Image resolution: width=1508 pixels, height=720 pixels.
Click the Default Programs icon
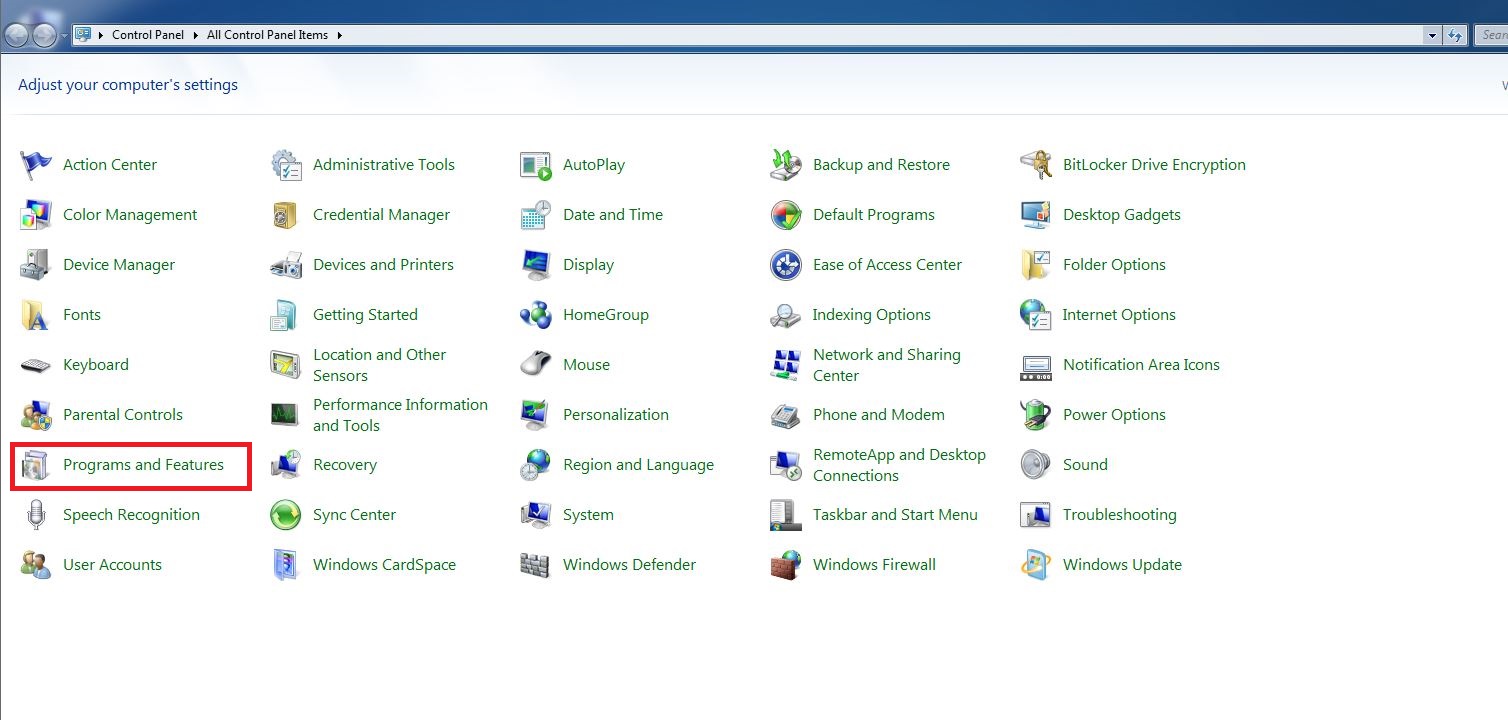(x=786, y=215)
